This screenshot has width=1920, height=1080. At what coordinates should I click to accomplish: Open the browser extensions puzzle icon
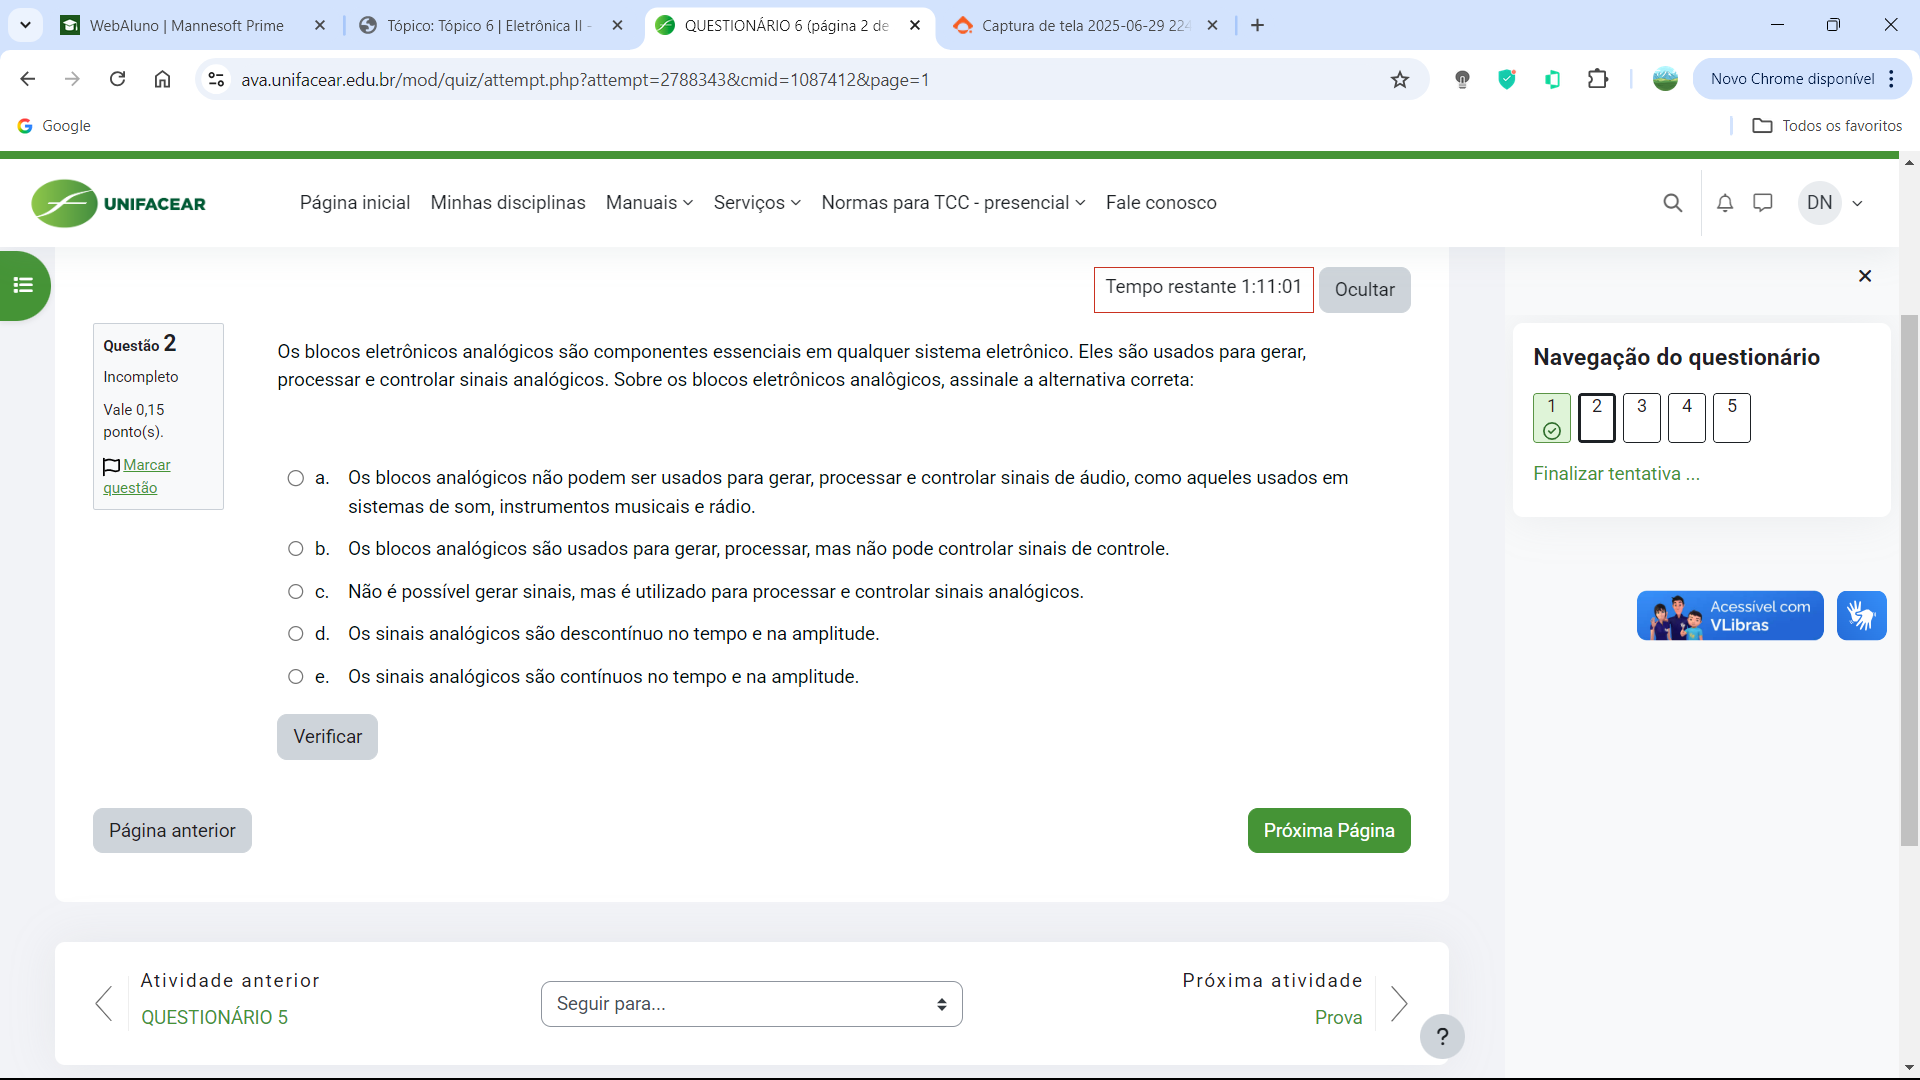(1598, 79)
